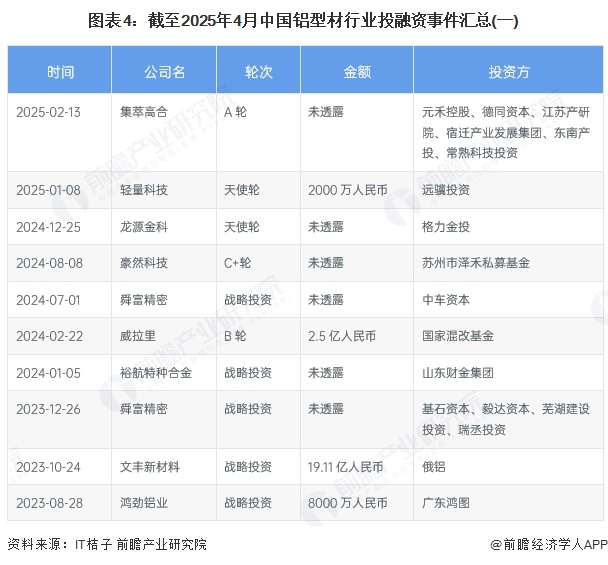Viewport: 608px width, 565px height.
Task: Click 天使轮 in the 轻量科技 row
Action: click(242, 190)
